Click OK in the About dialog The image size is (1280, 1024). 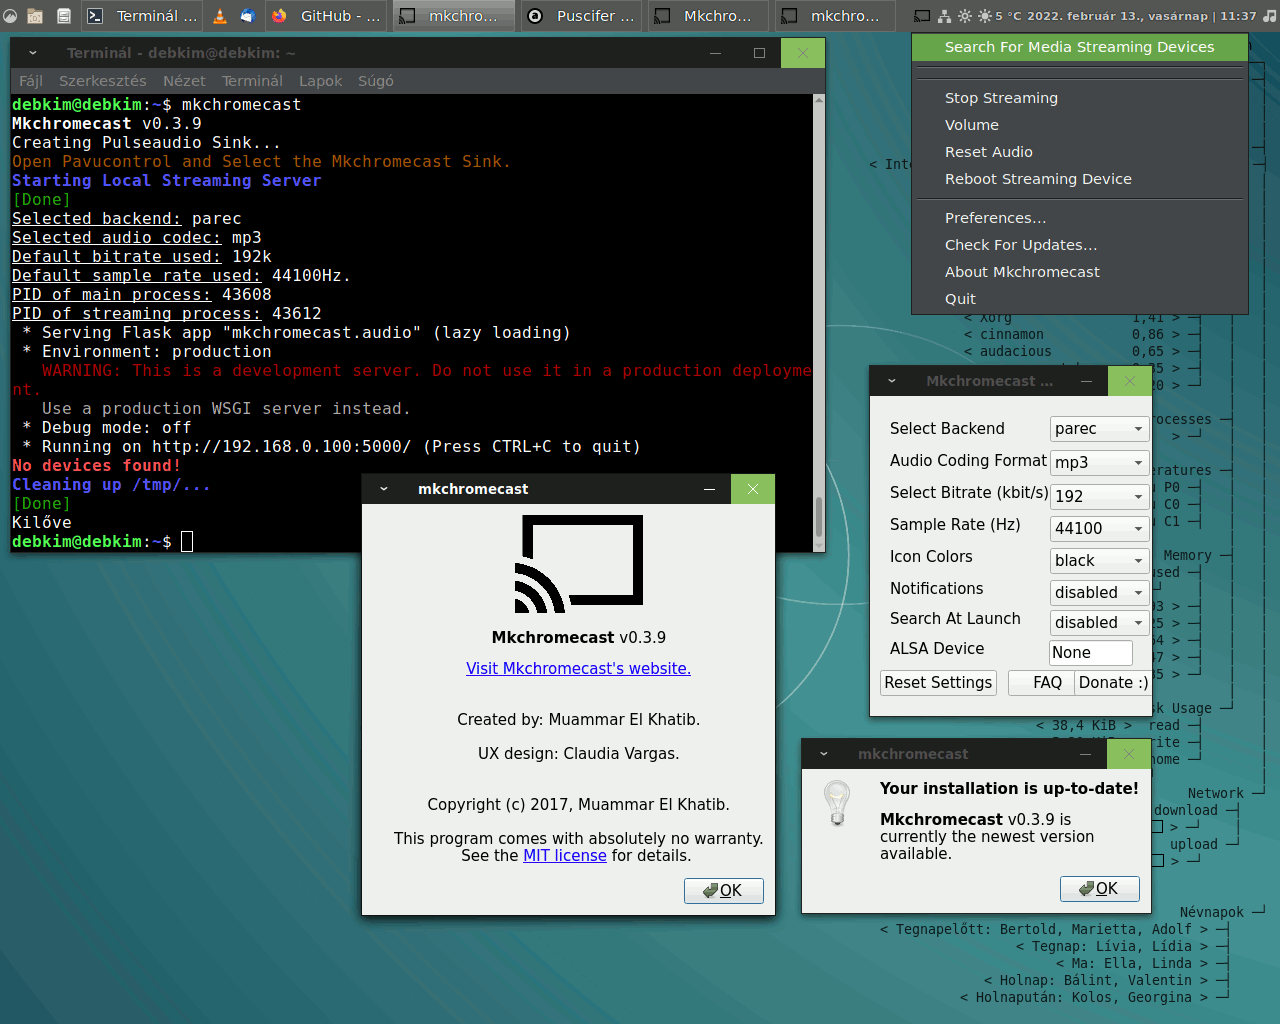[x=723, y=891]
